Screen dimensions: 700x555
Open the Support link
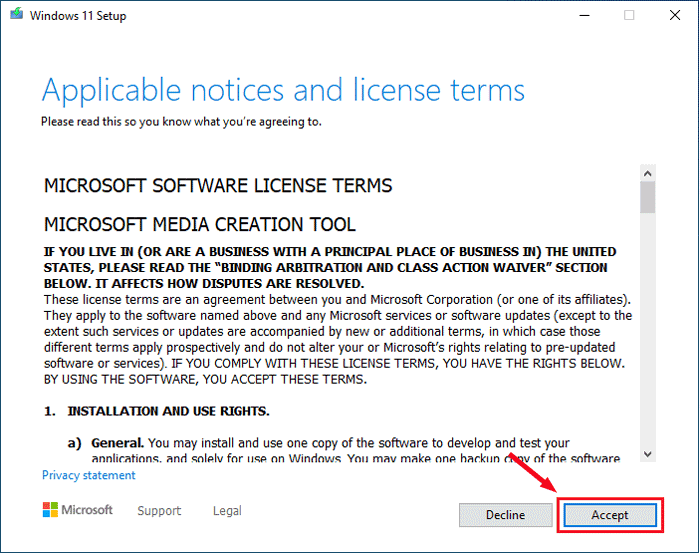tap(159, 510)
